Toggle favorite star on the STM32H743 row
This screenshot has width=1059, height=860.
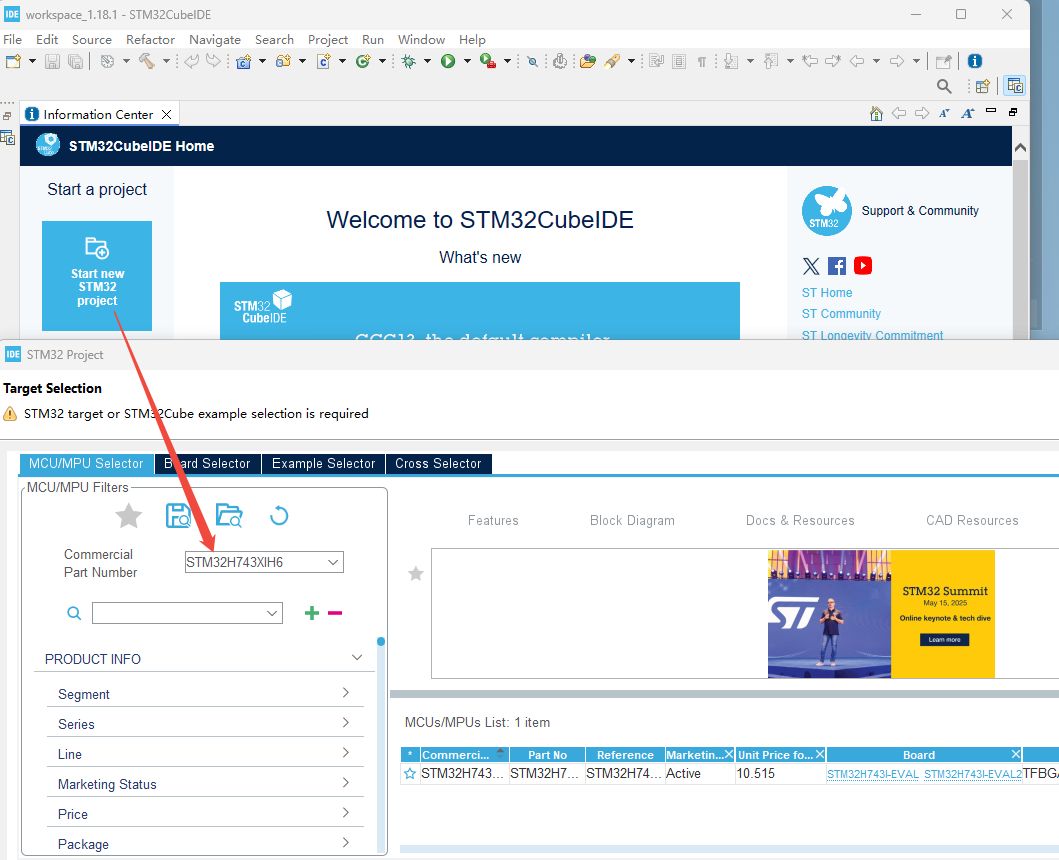410,774
